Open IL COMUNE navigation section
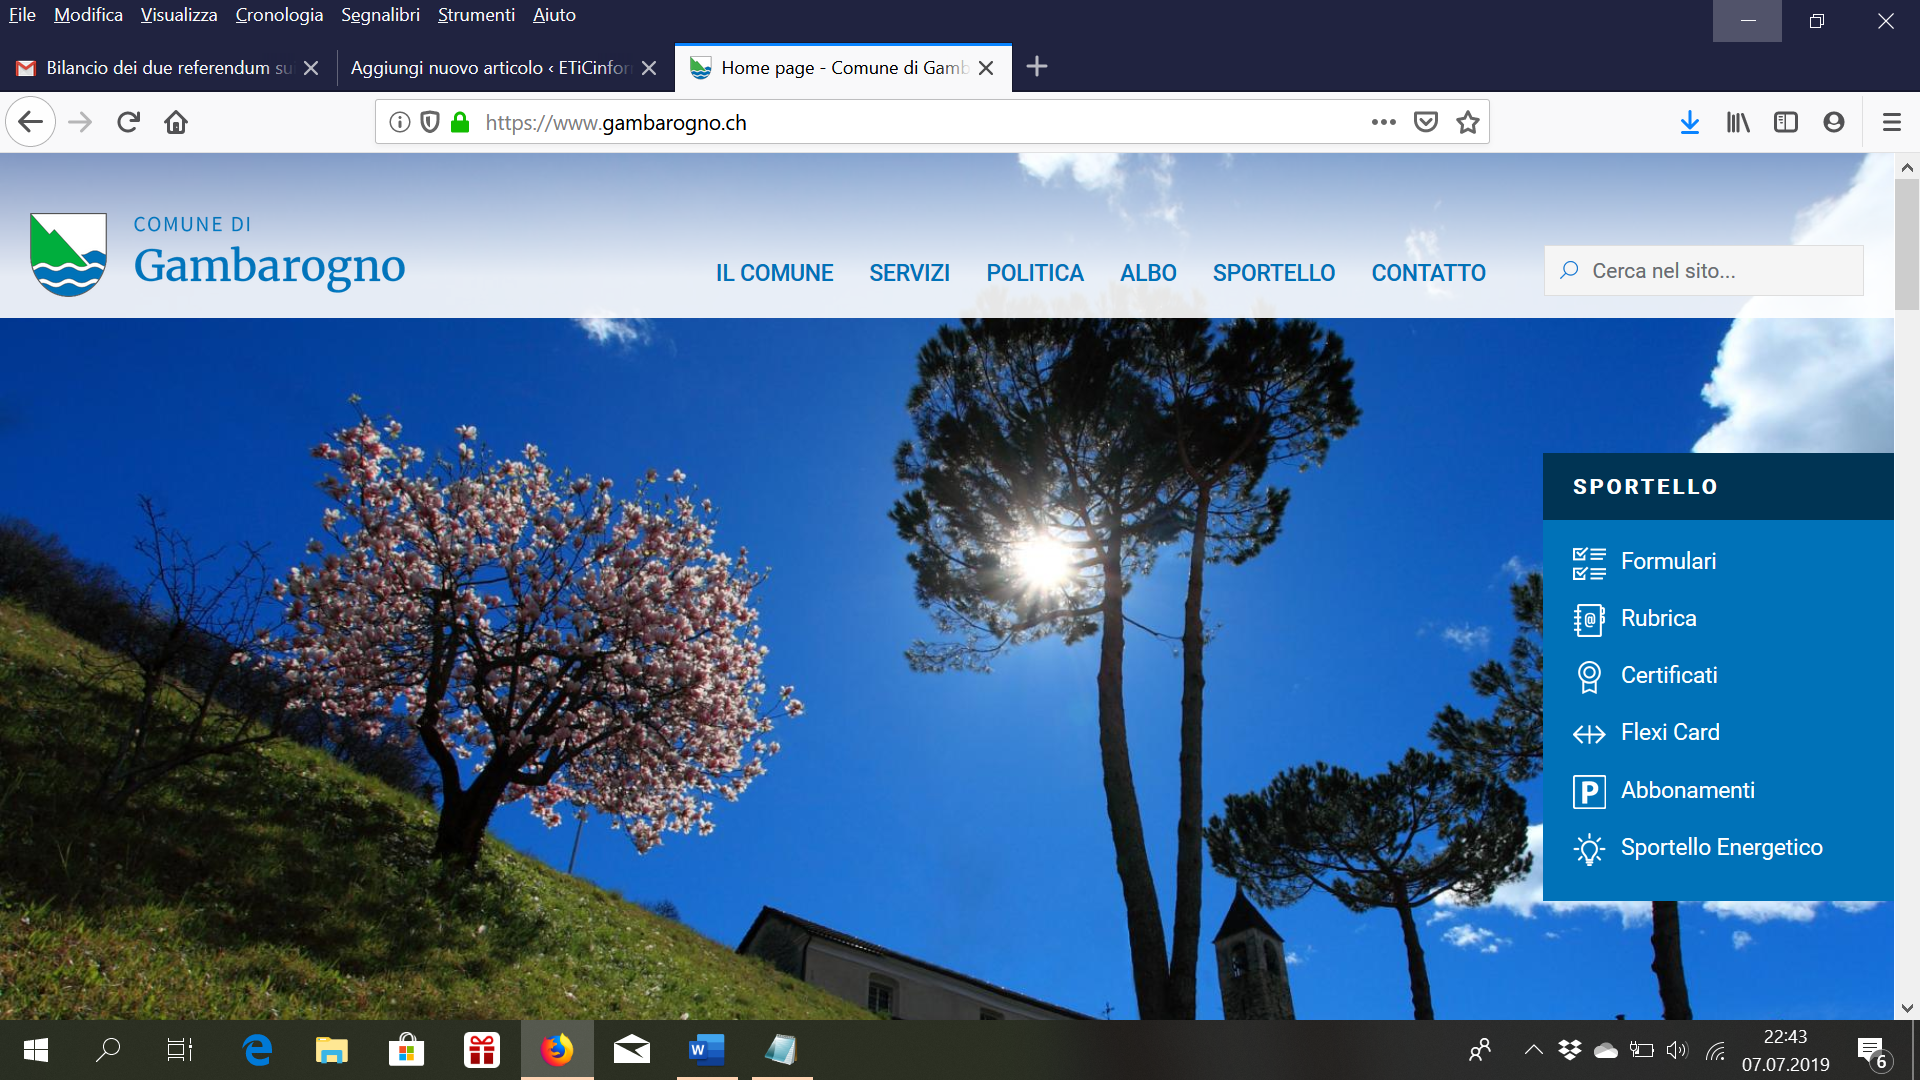This screenshot has width=1920, height=1080. pos(774,273)
